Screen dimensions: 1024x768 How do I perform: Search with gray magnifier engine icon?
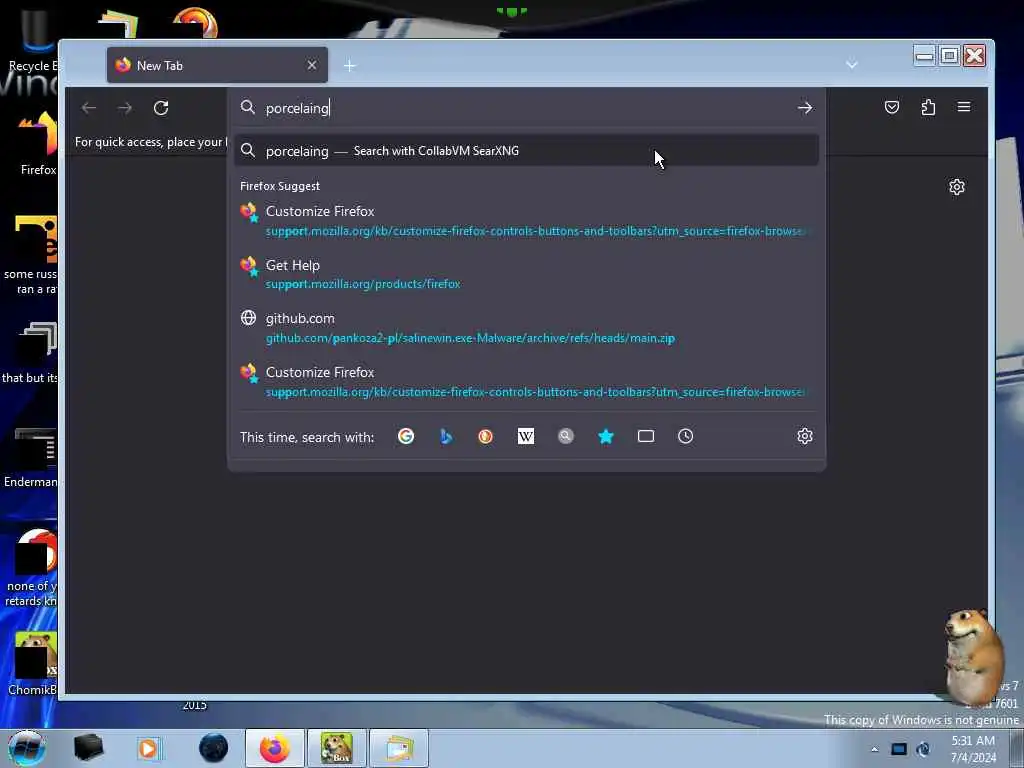click(x=566, y=436)
